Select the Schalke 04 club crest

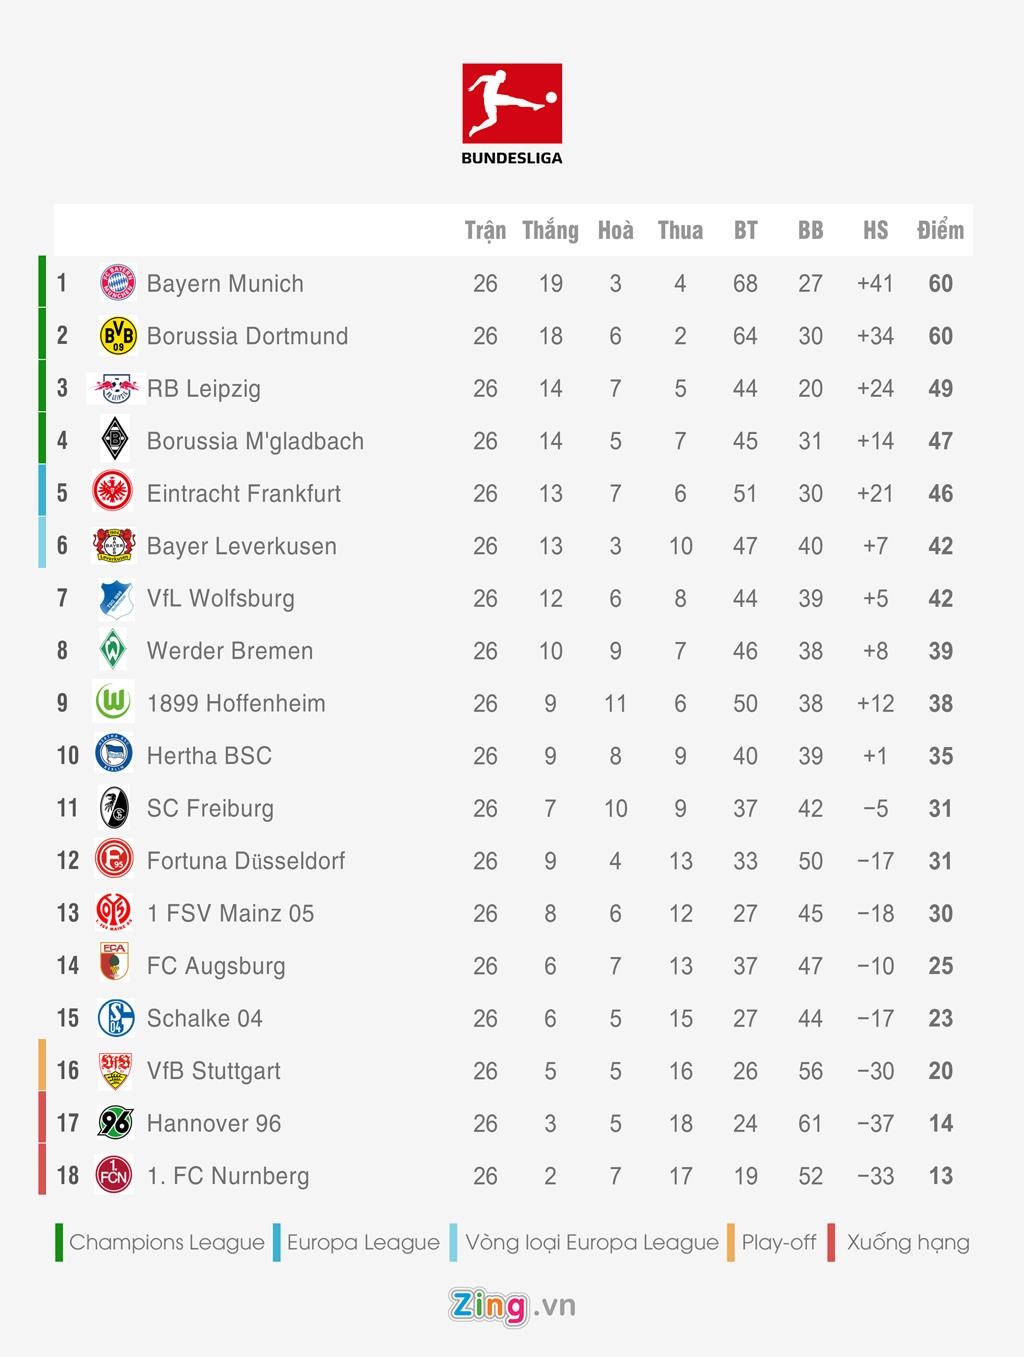(x=115, y=1018)
